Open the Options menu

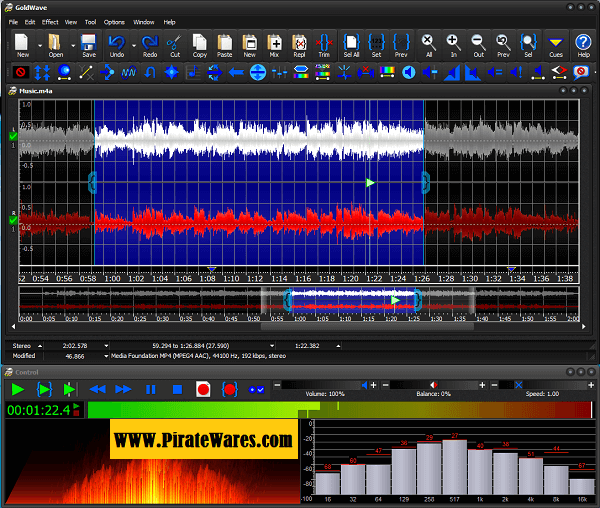[114, 21]
